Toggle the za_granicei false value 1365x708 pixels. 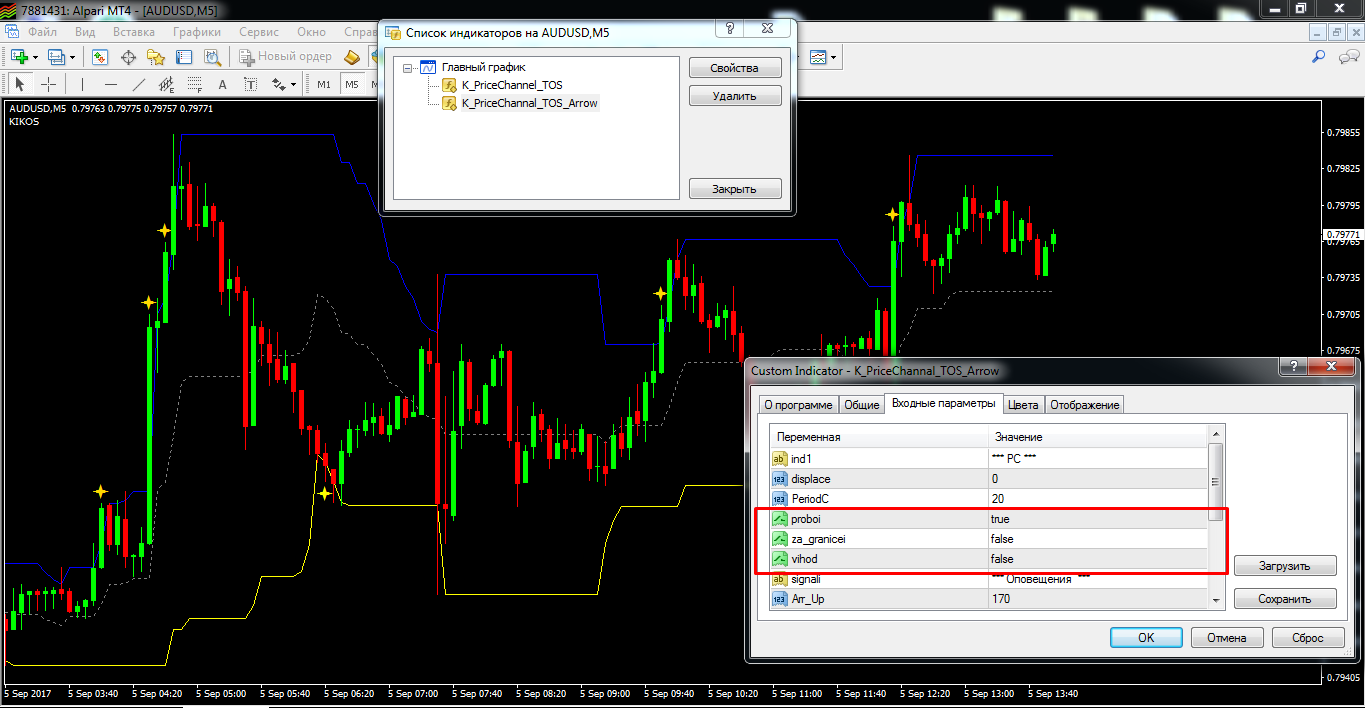1001,539
